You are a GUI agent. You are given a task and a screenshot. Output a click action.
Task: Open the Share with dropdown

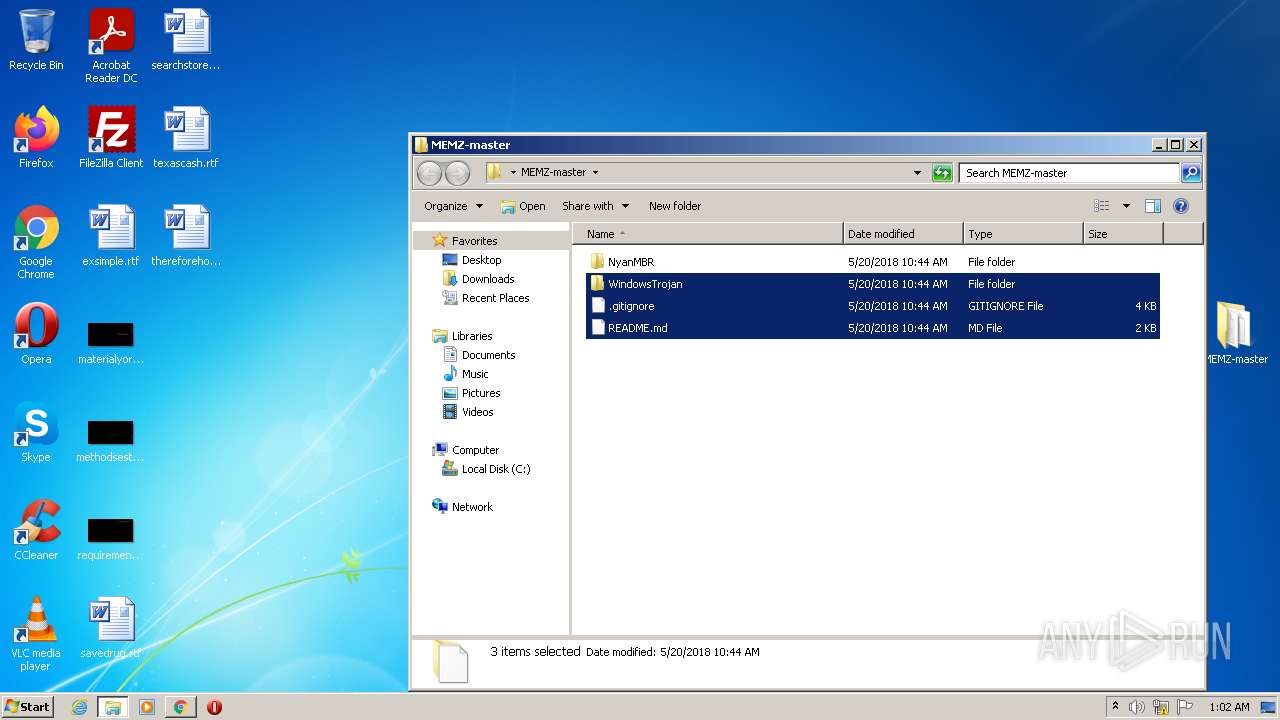coord(596,206)
